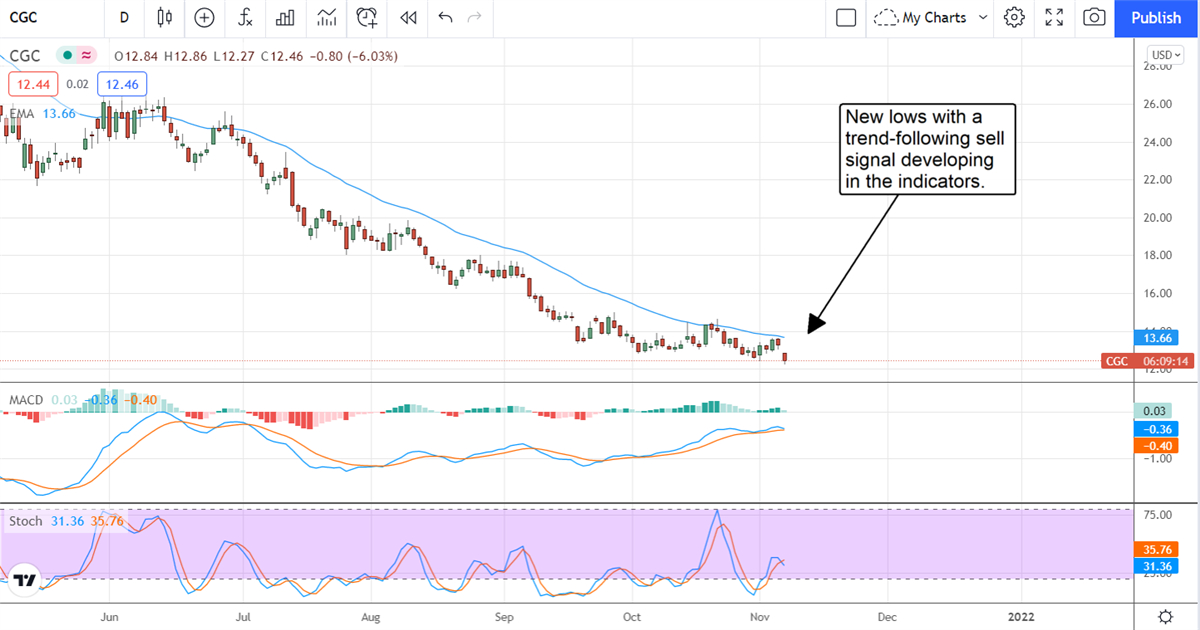
Task: Take a chart snapshot with the camera icon
Action: pos(1094,17)
